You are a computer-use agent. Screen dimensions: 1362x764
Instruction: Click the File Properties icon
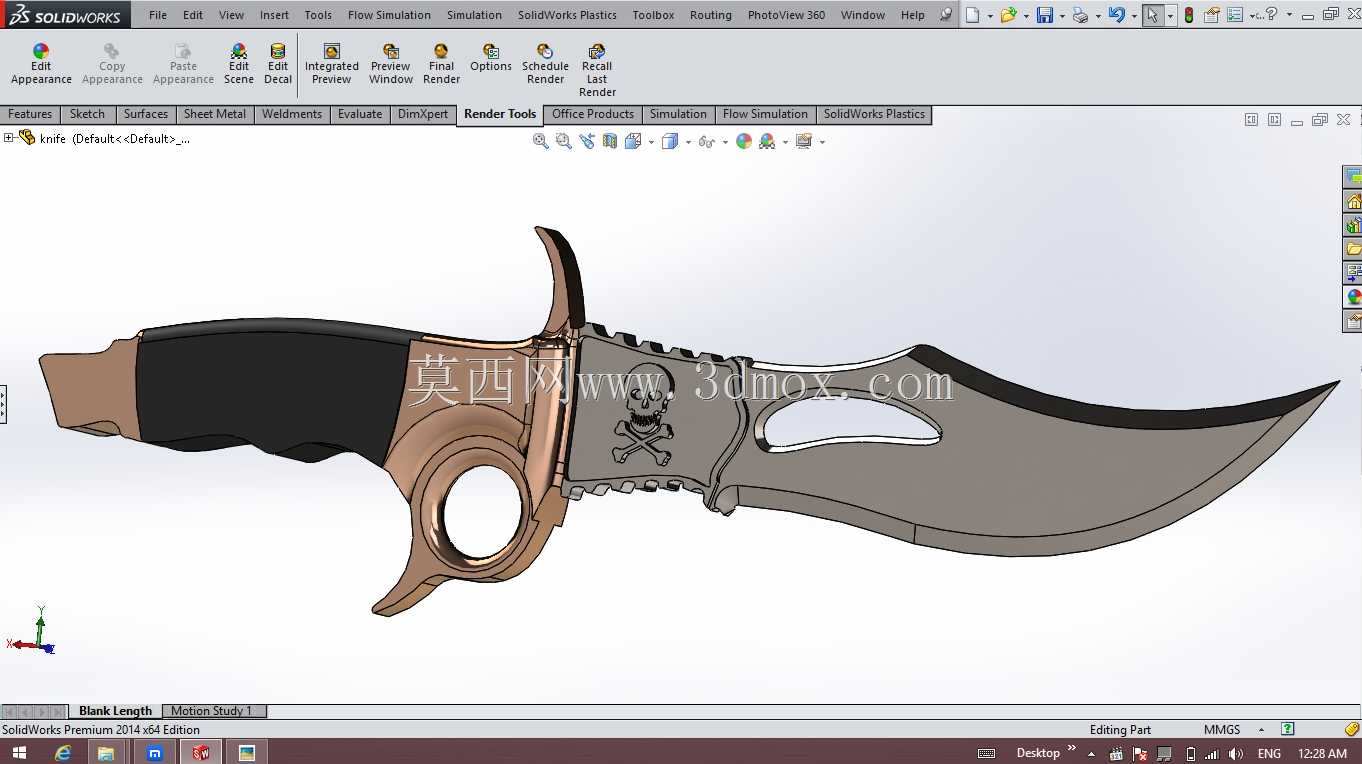point(1212,15)
